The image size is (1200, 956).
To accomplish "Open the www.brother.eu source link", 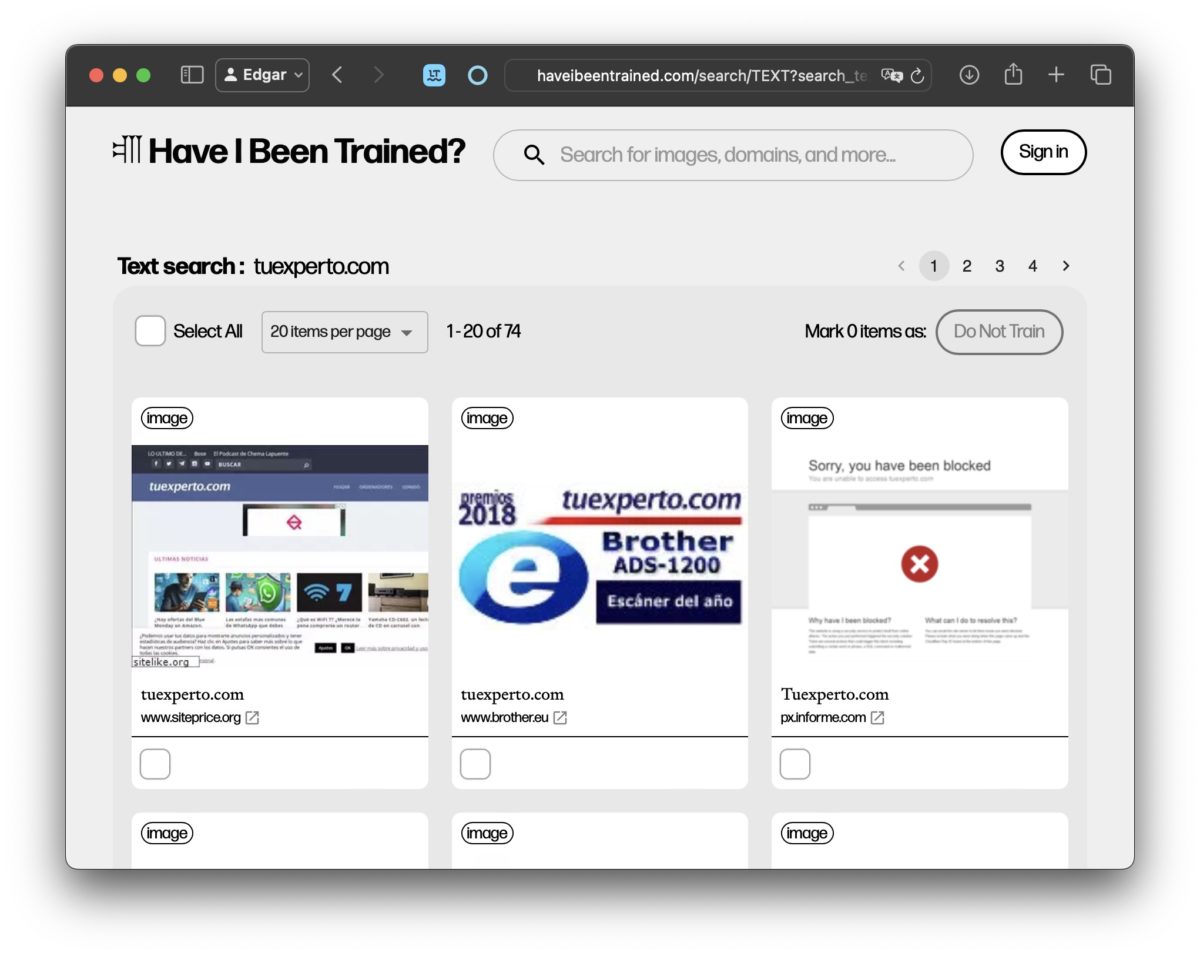I will 505,718.
